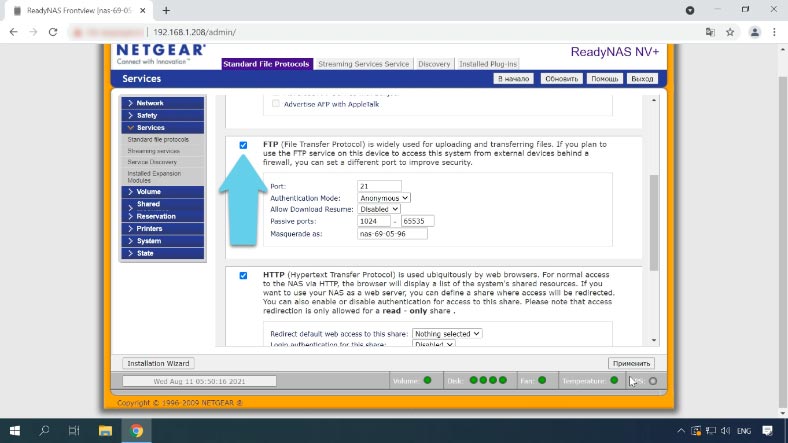Click the Применить apply button
The image size is (788, 443).
(631, 363)
